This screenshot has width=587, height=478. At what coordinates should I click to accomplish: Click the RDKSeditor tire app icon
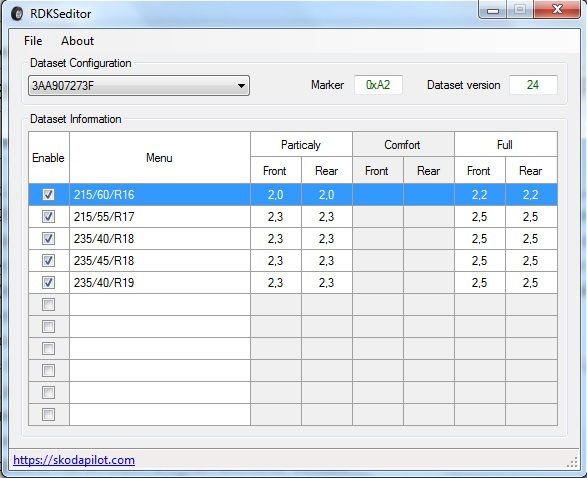[x=17, y=14]
